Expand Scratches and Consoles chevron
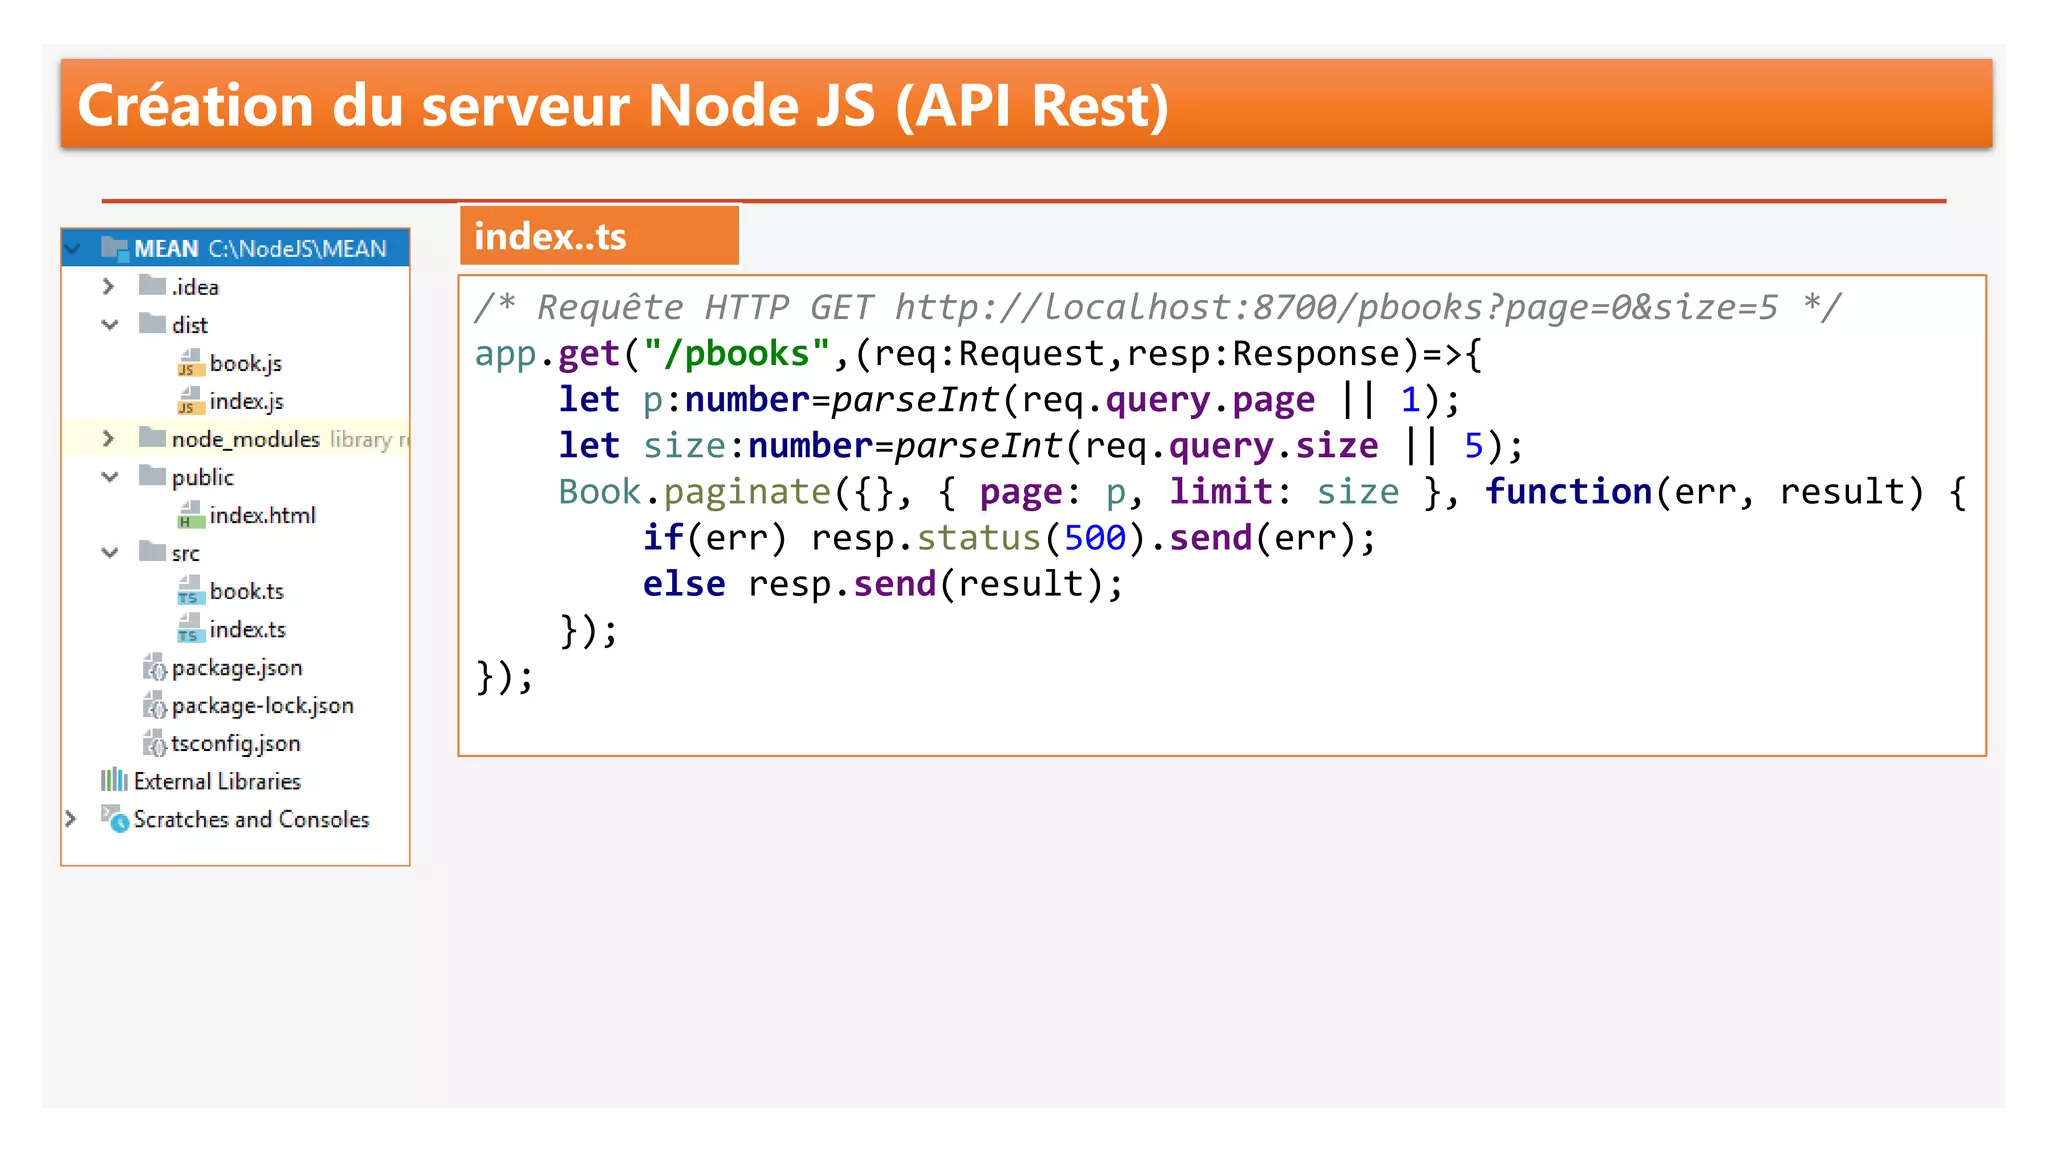 point(71,819)
